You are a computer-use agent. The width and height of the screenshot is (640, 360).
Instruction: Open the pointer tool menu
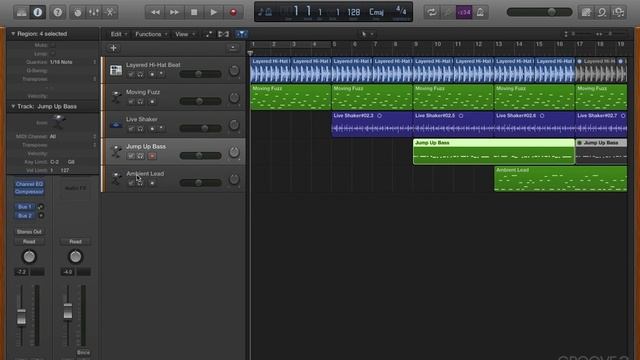point(367,34)
